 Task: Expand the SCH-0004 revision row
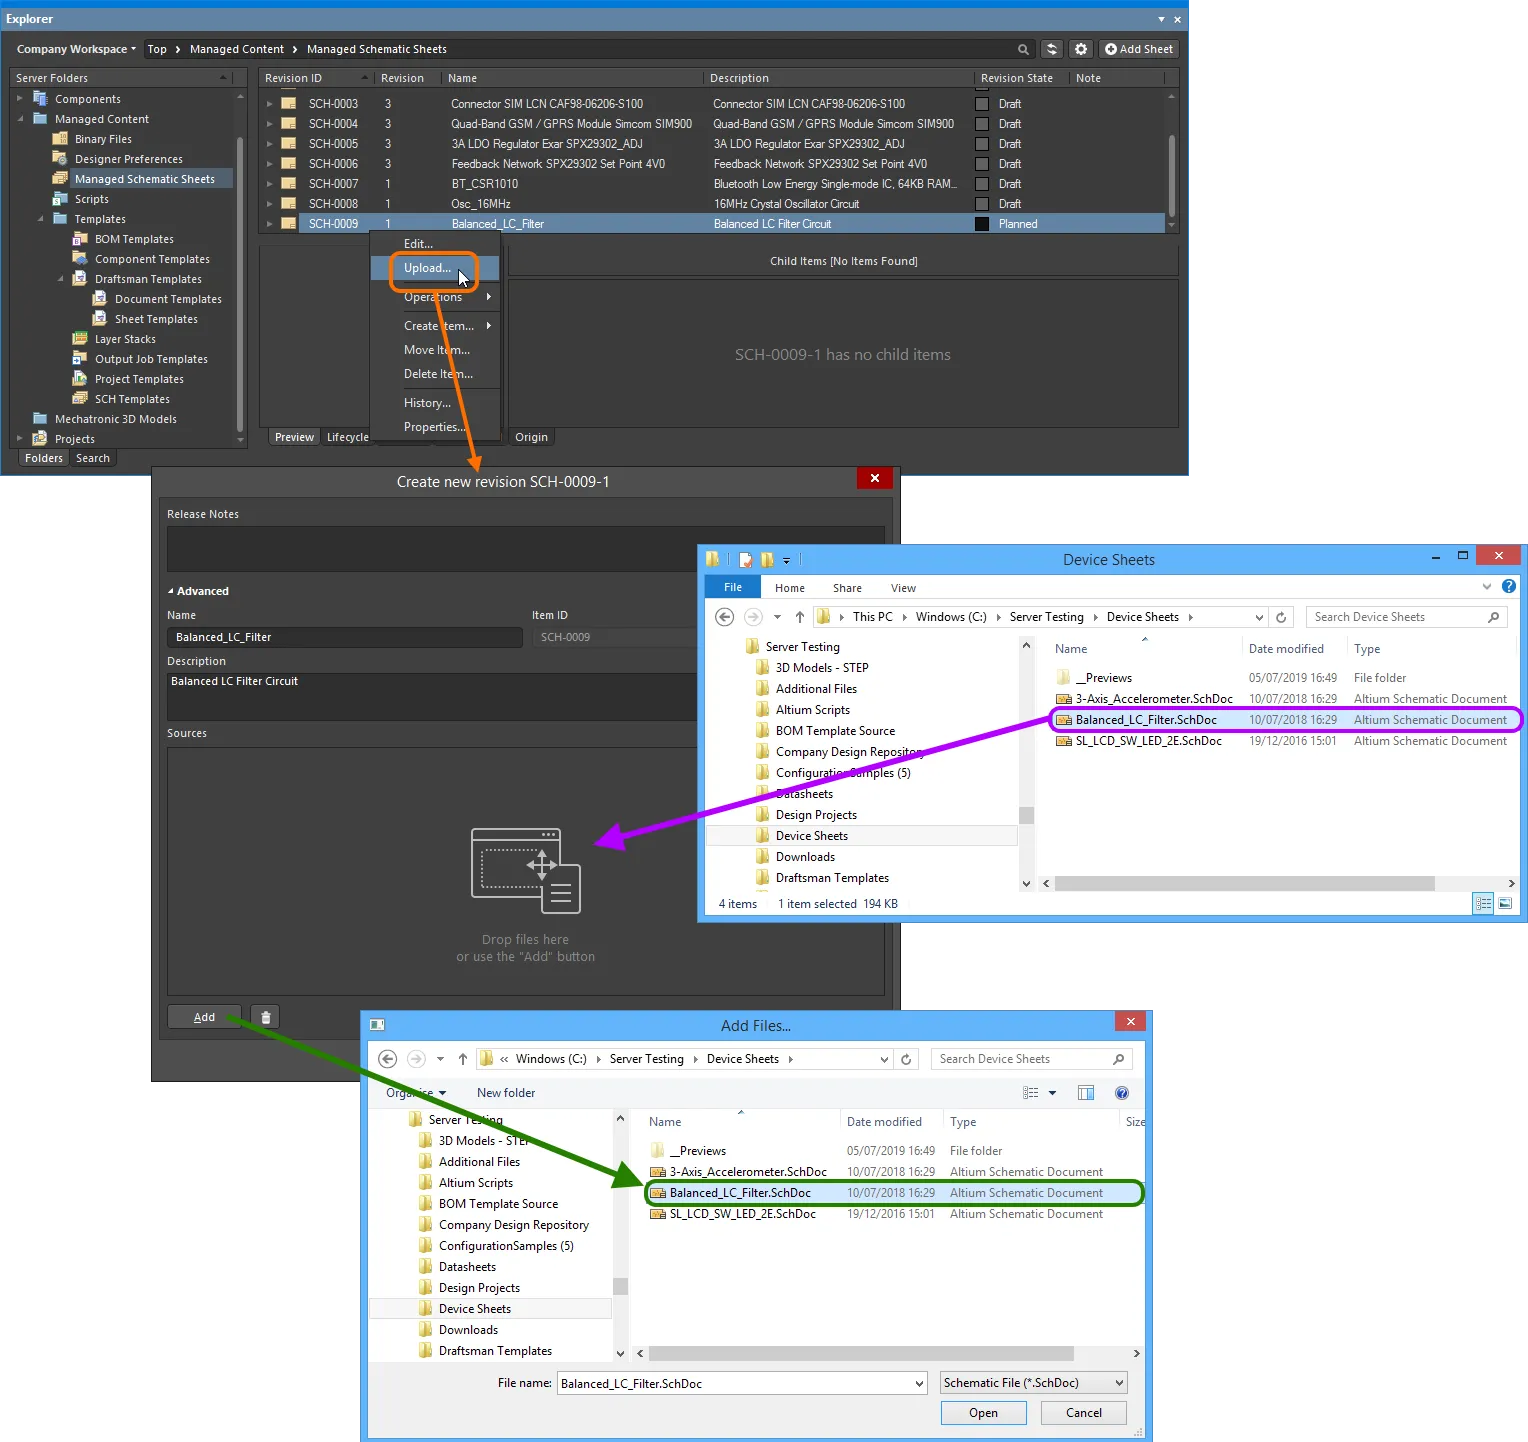pos(269,124)
